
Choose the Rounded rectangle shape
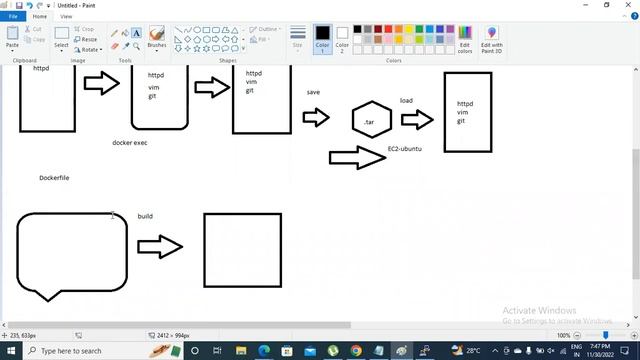[216, 30]
